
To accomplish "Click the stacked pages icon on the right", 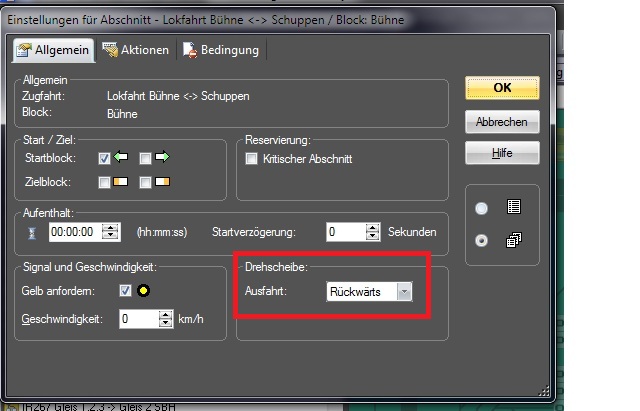I will (x=514, y=241).
